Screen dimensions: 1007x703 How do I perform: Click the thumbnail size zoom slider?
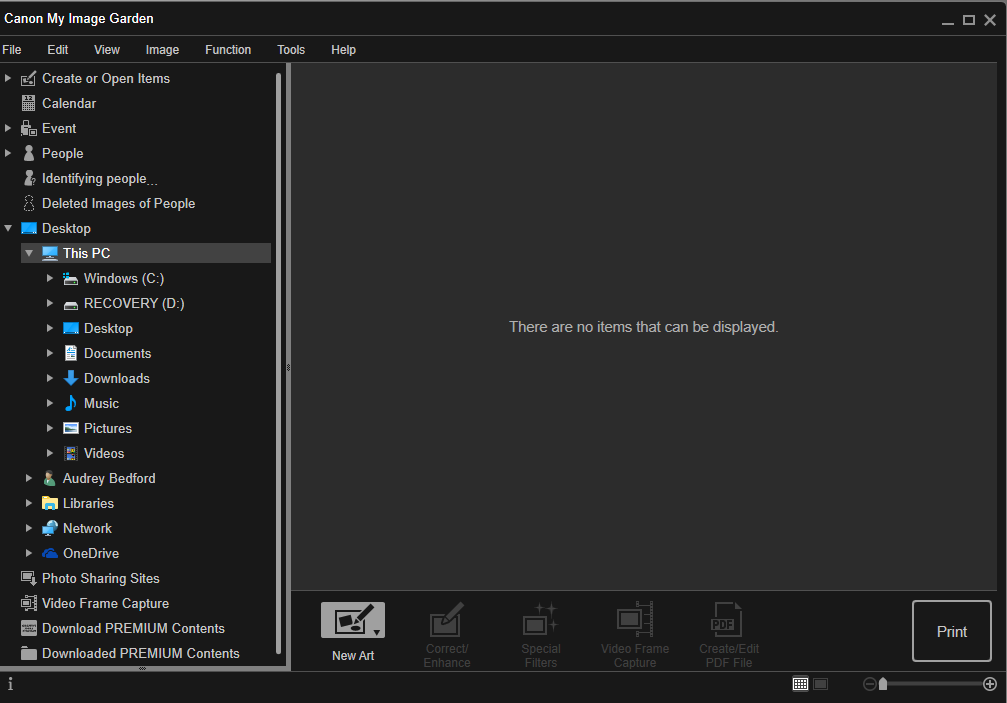(884, 683)
